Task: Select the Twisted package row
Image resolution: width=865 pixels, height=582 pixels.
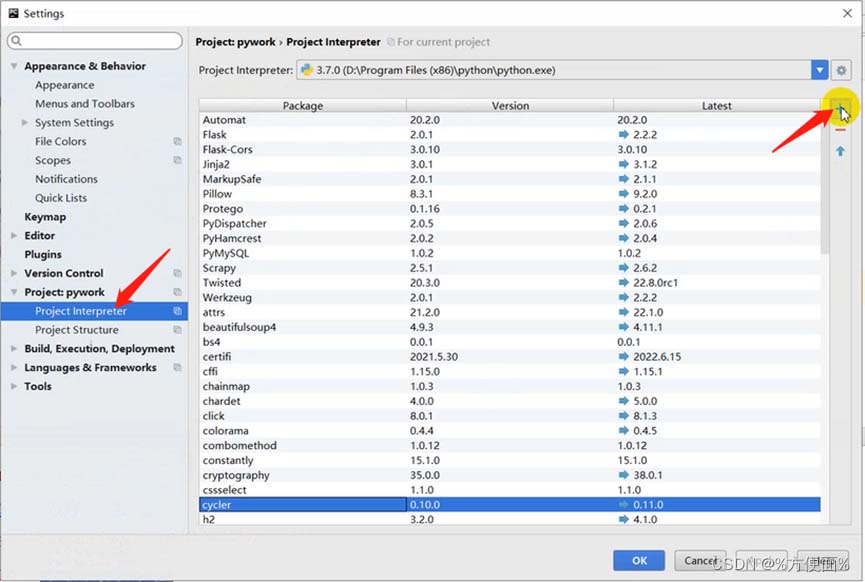Action: pos(510,282)
